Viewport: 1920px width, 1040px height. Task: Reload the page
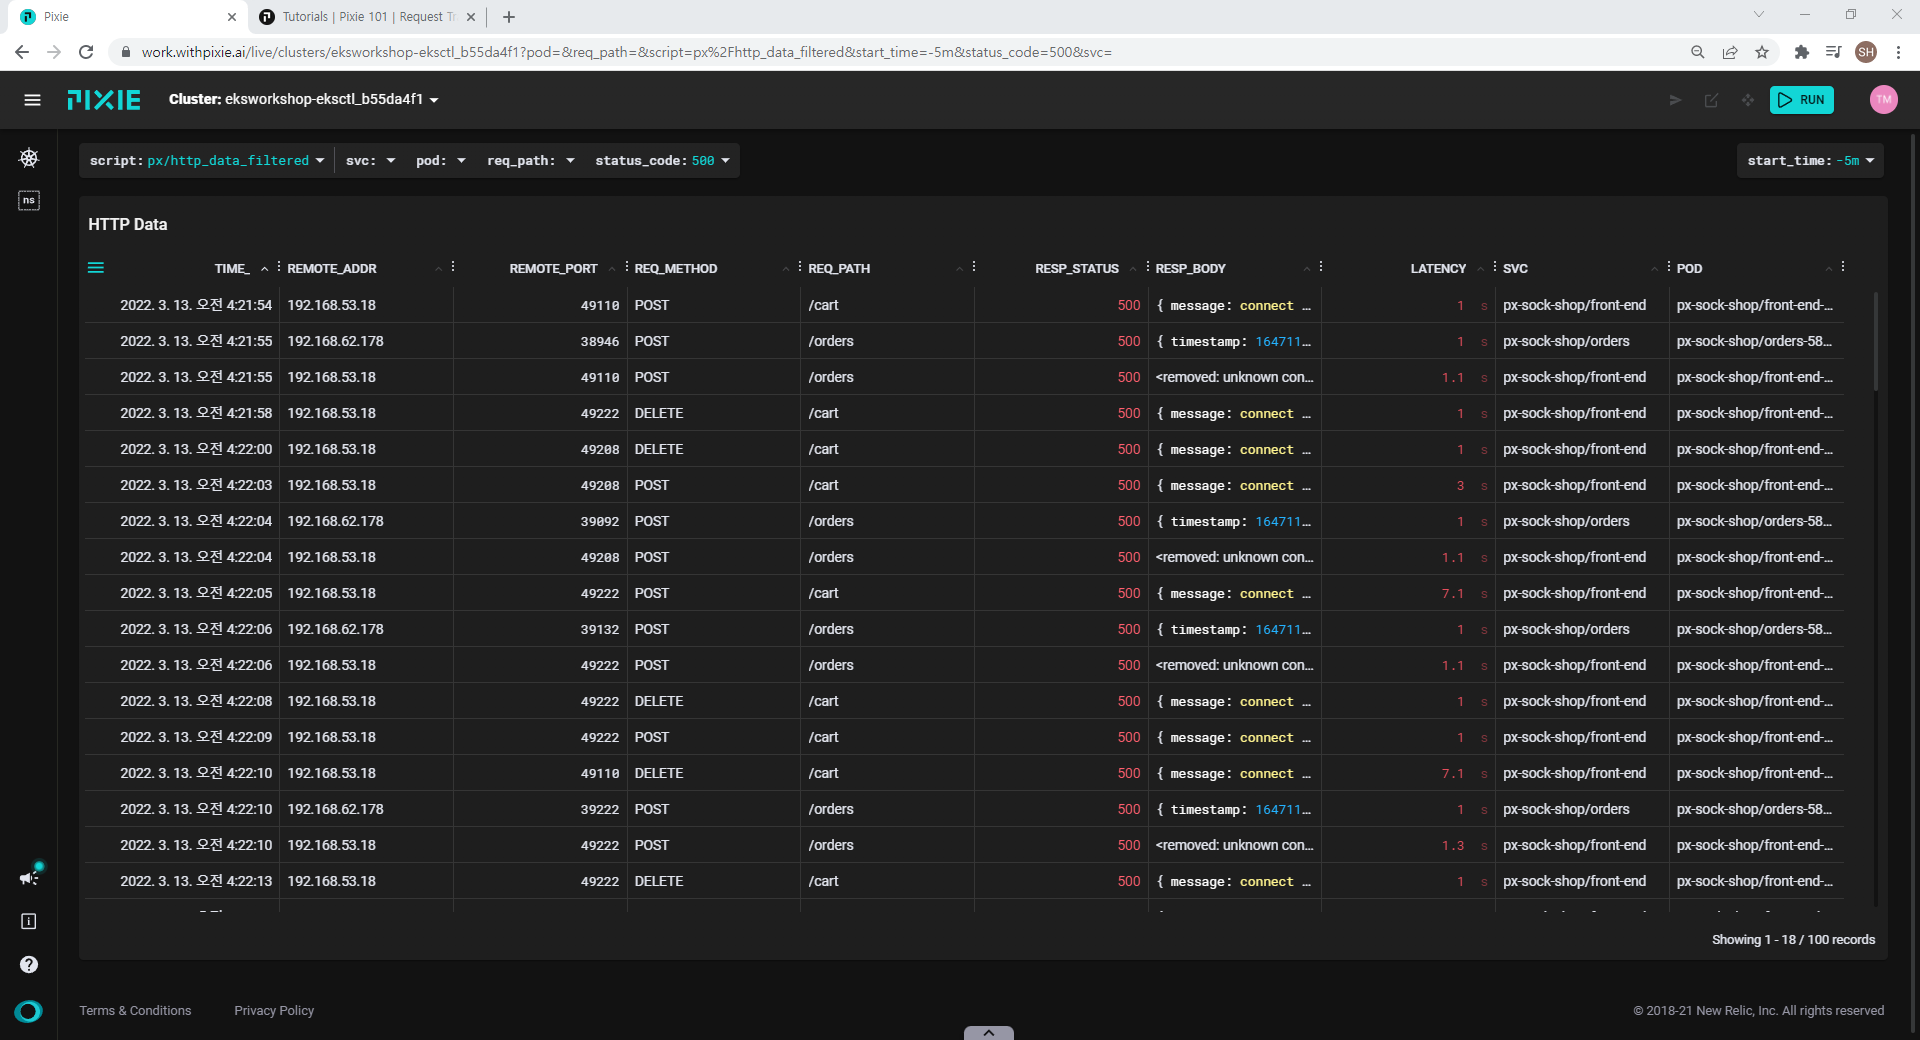coord(86,52)
